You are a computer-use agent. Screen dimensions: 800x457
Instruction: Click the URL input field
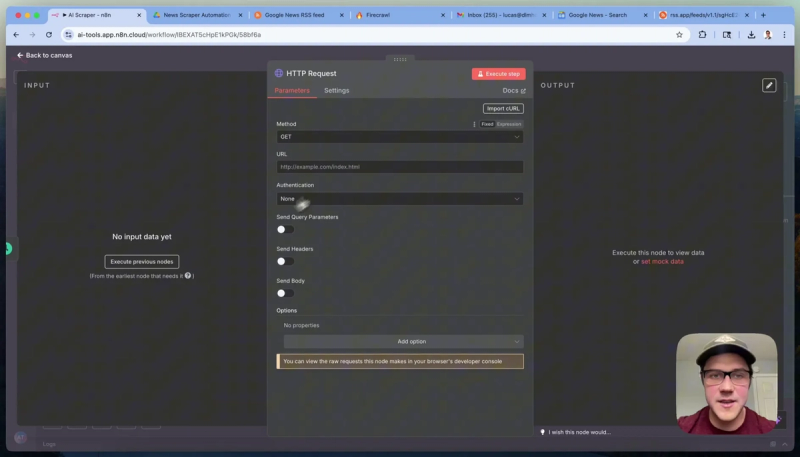[x=399, y=167]
